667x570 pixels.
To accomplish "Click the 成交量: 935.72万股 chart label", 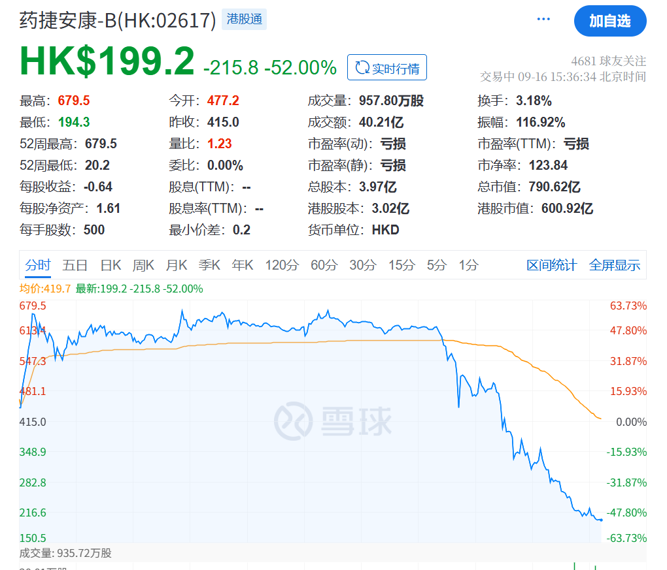I will pos(66,553).
